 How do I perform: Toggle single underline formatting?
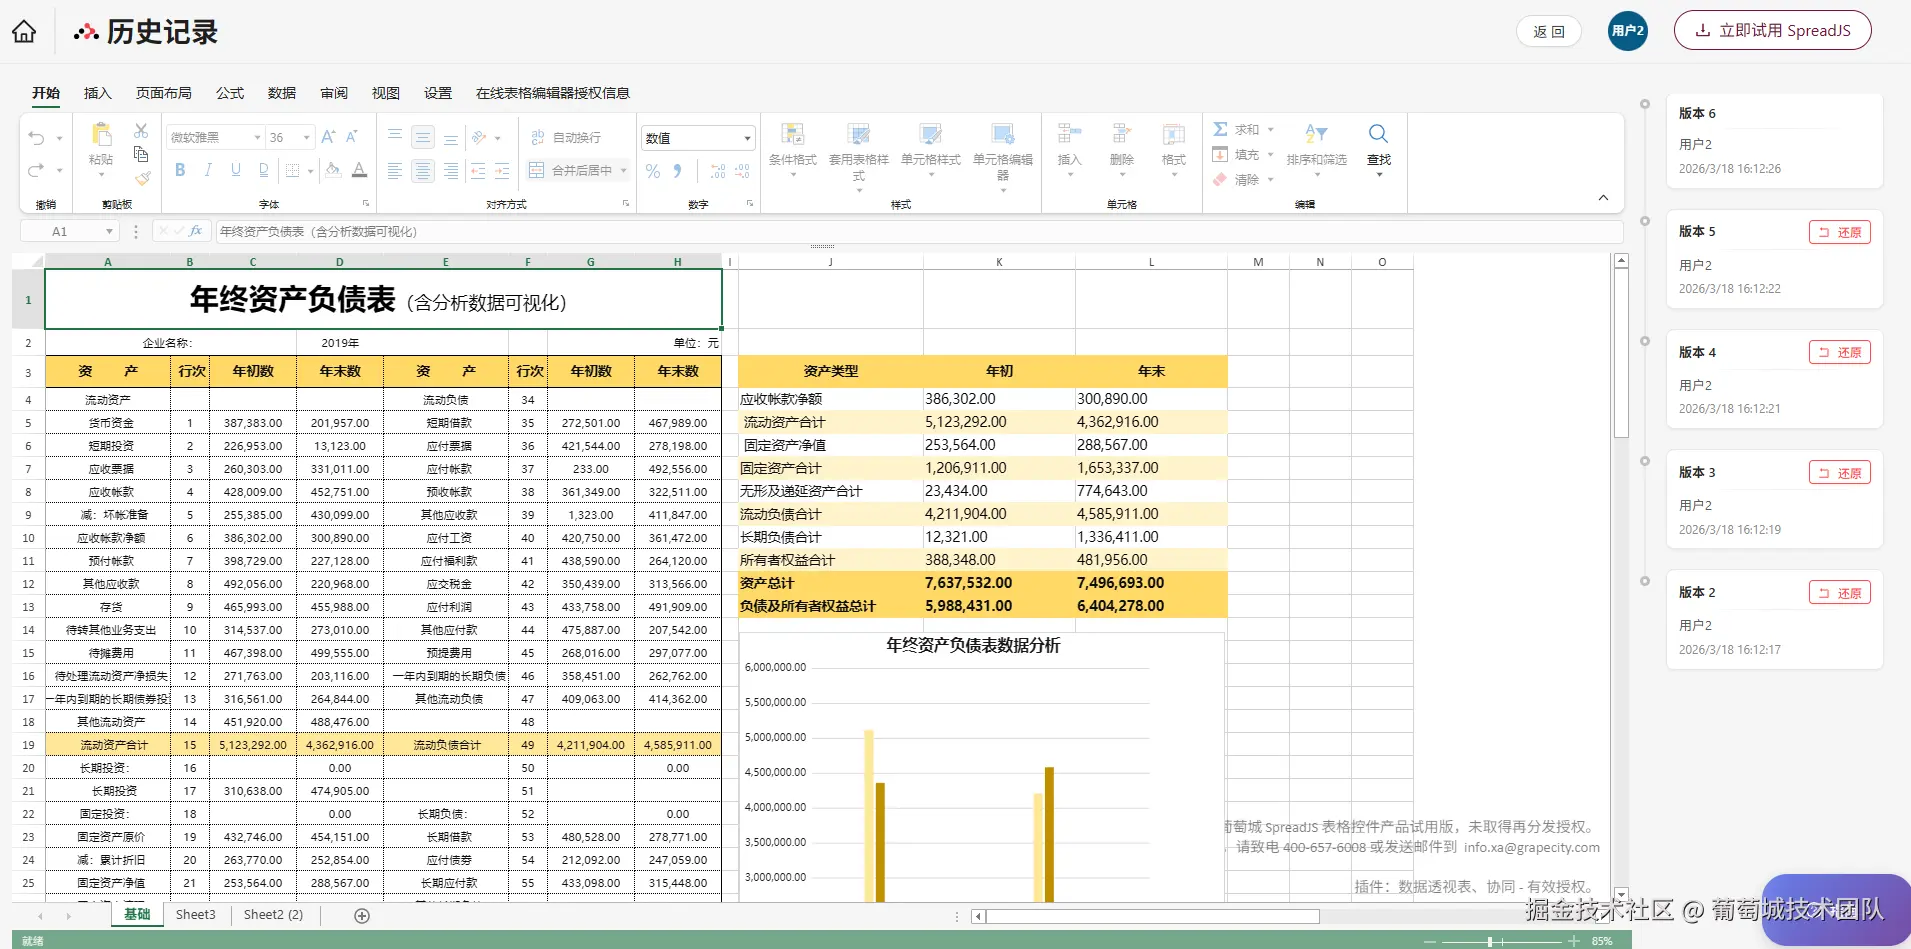[236, 170]
